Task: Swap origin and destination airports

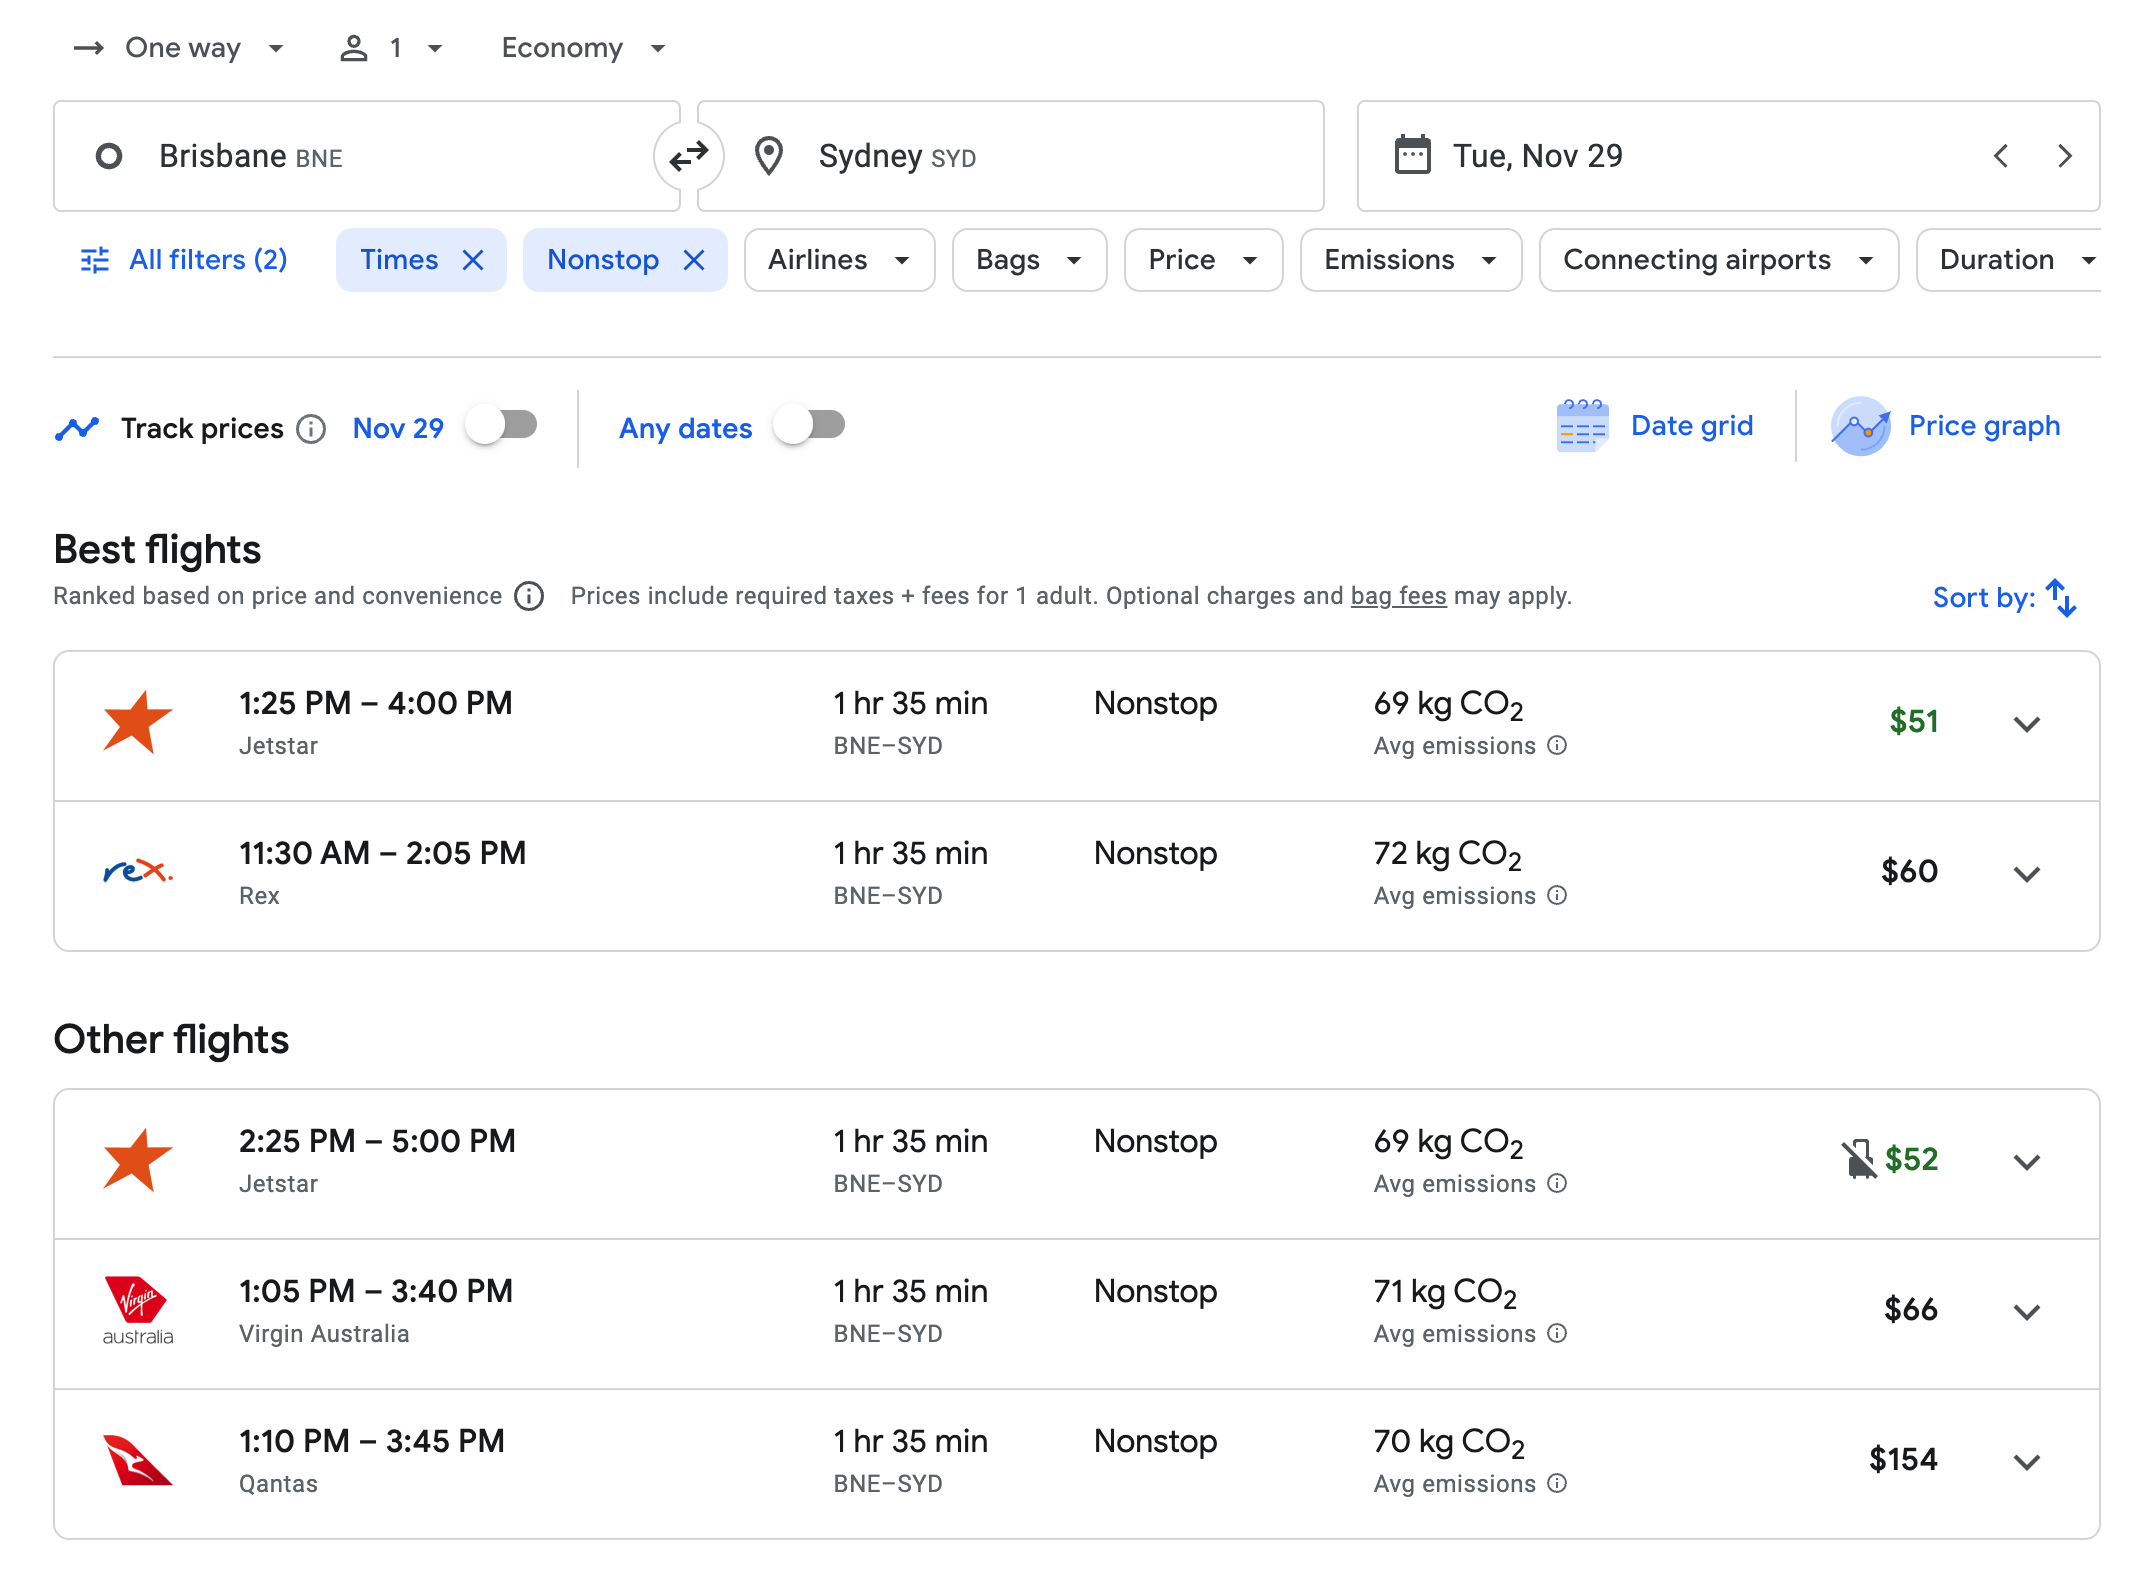Action: click(688, 156)
